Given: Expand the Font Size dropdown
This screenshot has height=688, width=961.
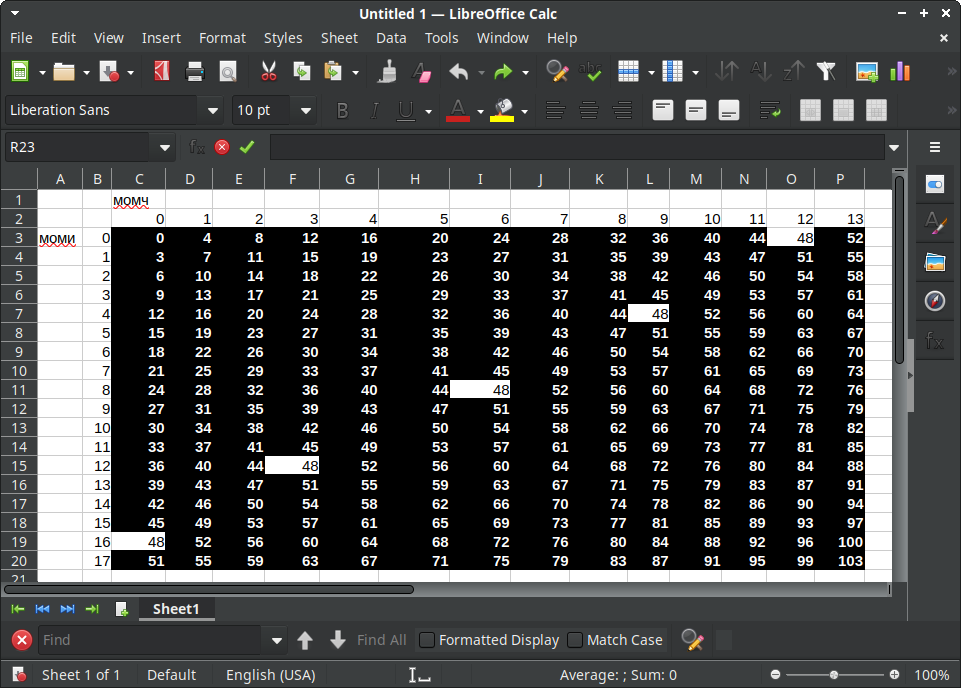Looking at the screenshot, I should (x=305, y=111).
